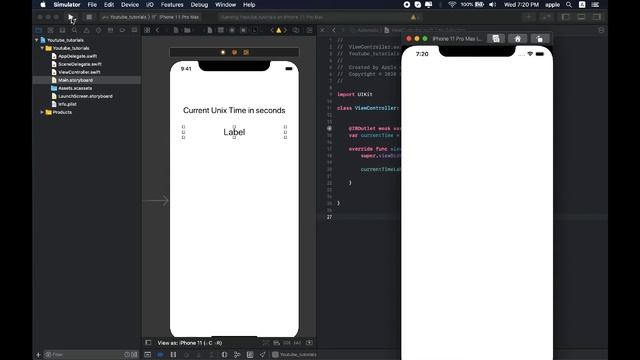This screenshot has width=640, height=360.
Task: Open the Debug menu
Action: pos(199,5)
